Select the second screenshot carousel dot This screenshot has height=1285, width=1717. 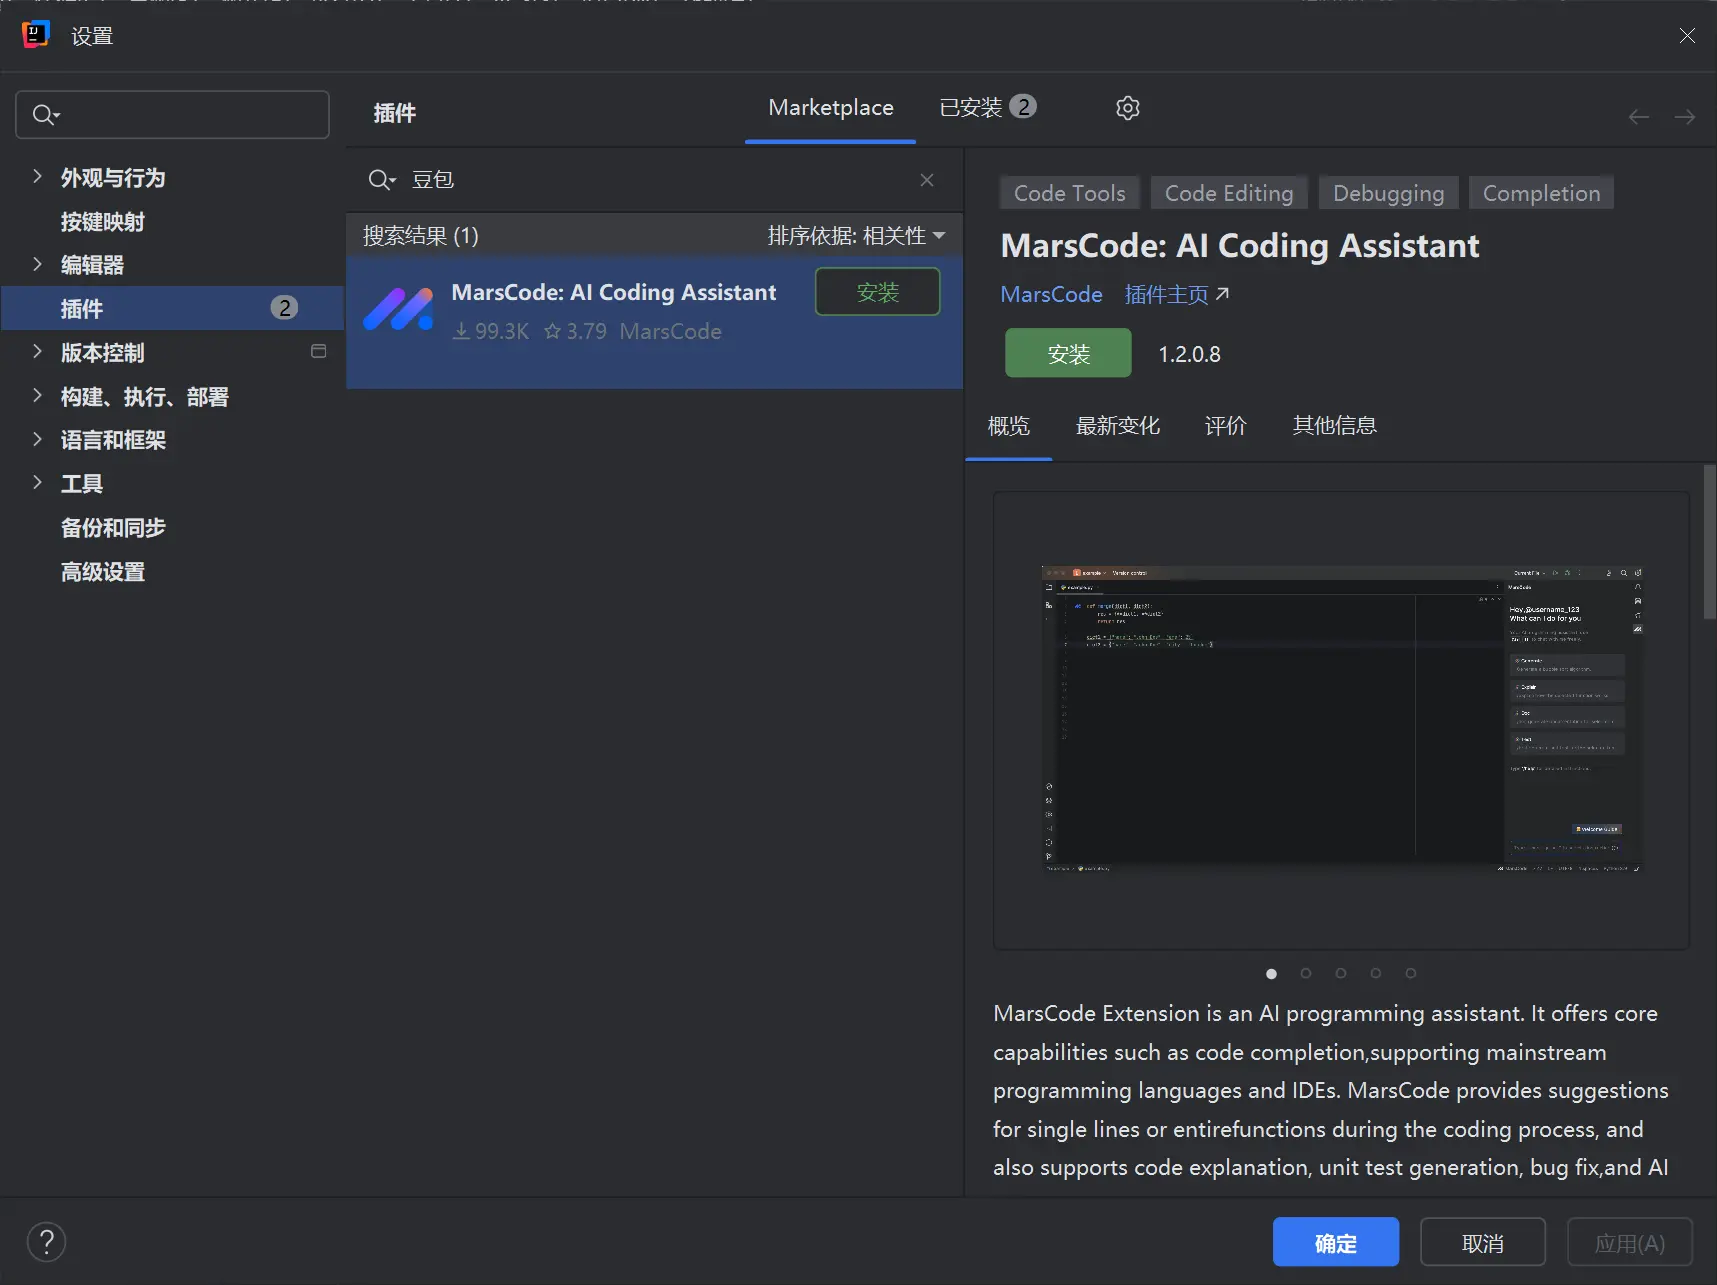point(1306,974)
